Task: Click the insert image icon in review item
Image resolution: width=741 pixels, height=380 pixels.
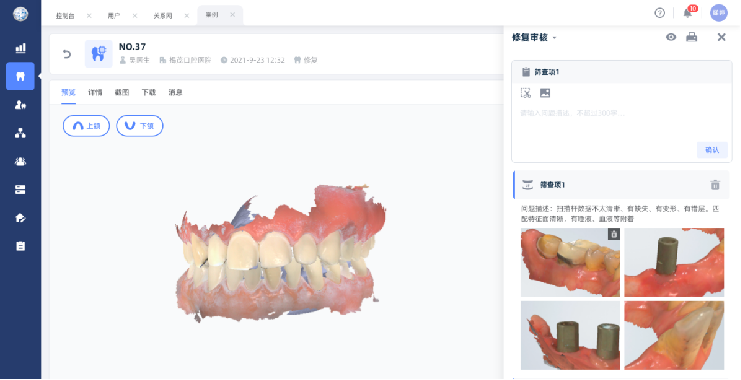Action: coord(545,93)
